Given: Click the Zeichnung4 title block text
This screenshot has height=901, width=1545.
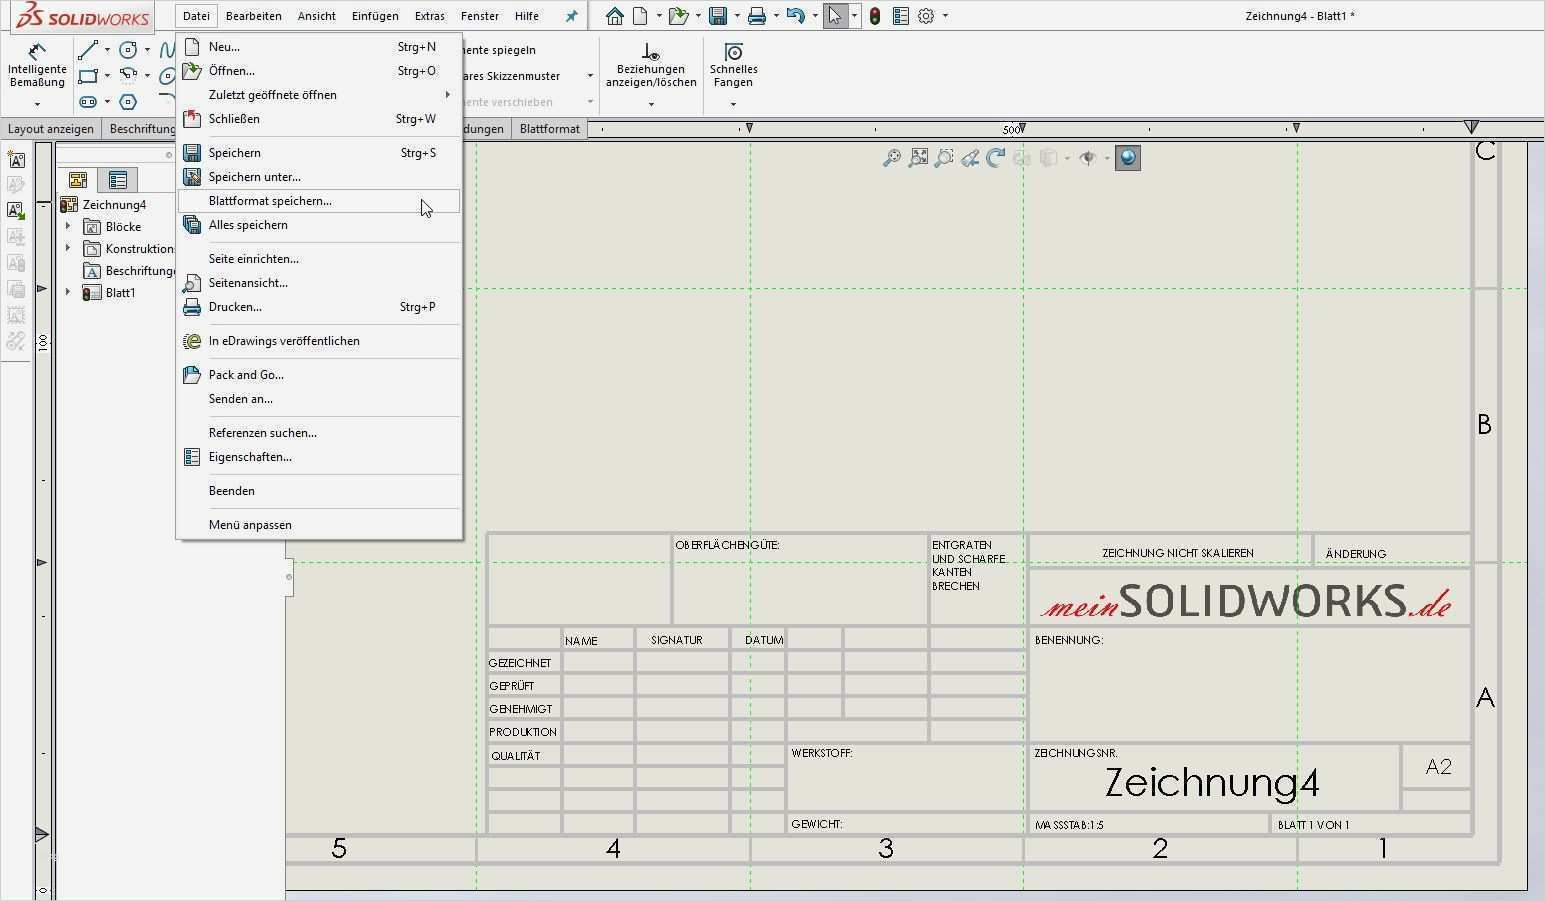Looking at the screenshot, I should pos(1212,782).
